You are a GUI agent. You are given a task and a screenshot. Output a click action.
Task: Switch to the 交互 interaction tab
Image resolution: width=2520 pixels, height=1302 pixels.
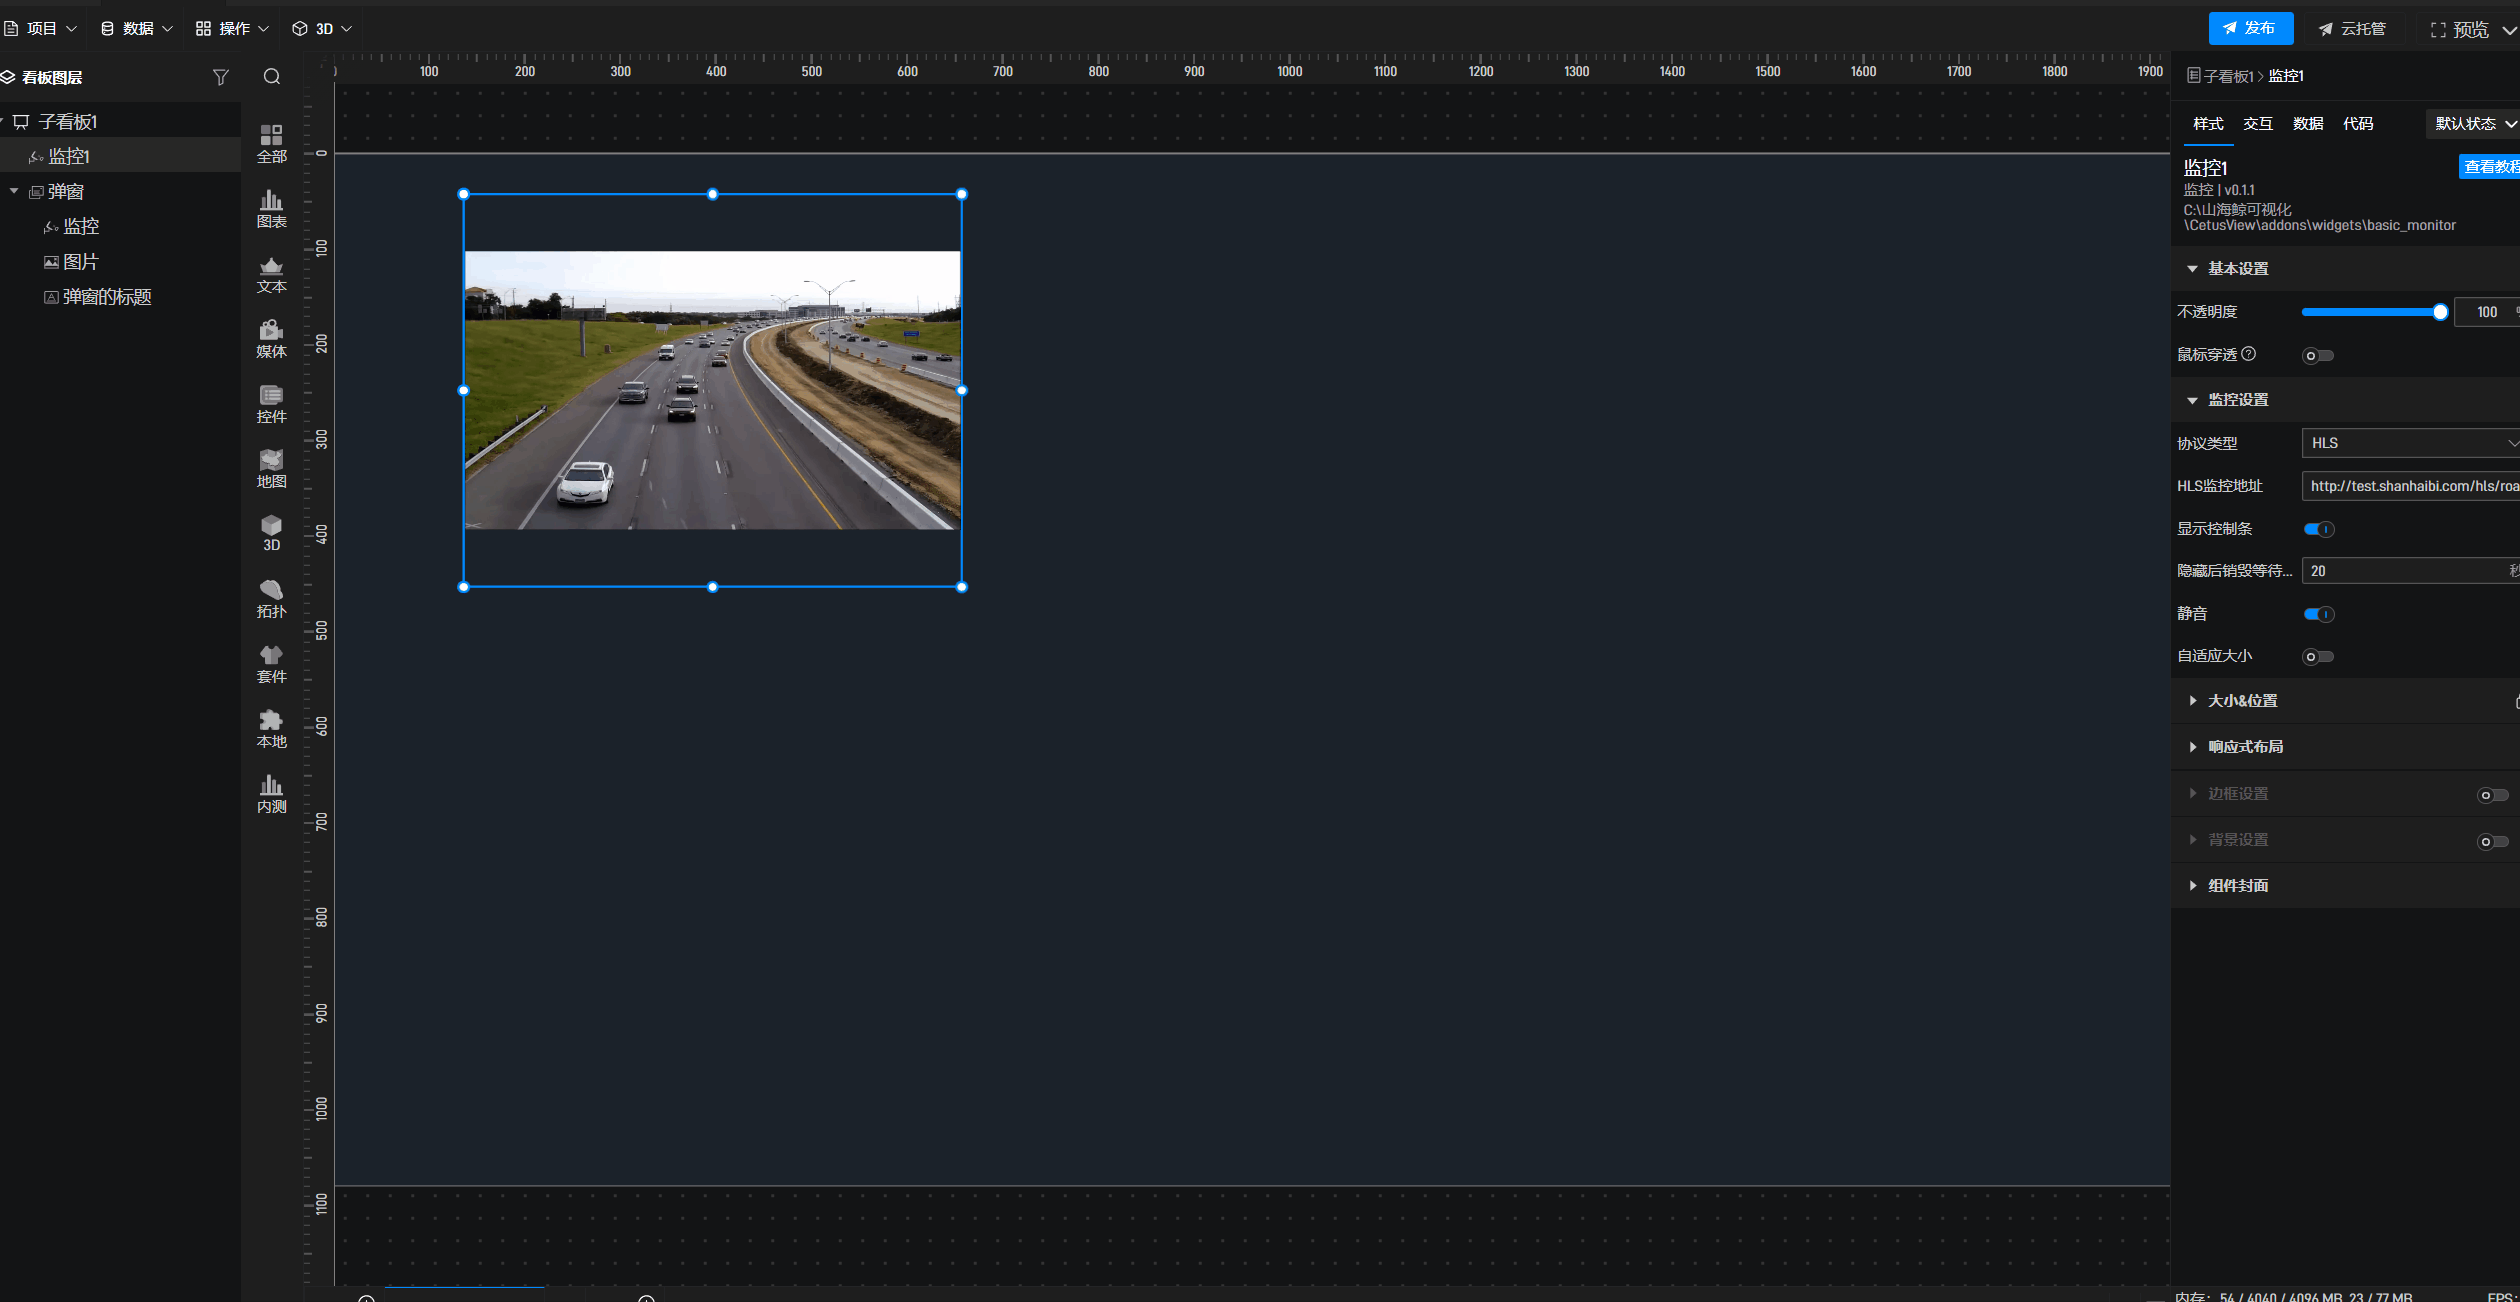point(2257,124)
